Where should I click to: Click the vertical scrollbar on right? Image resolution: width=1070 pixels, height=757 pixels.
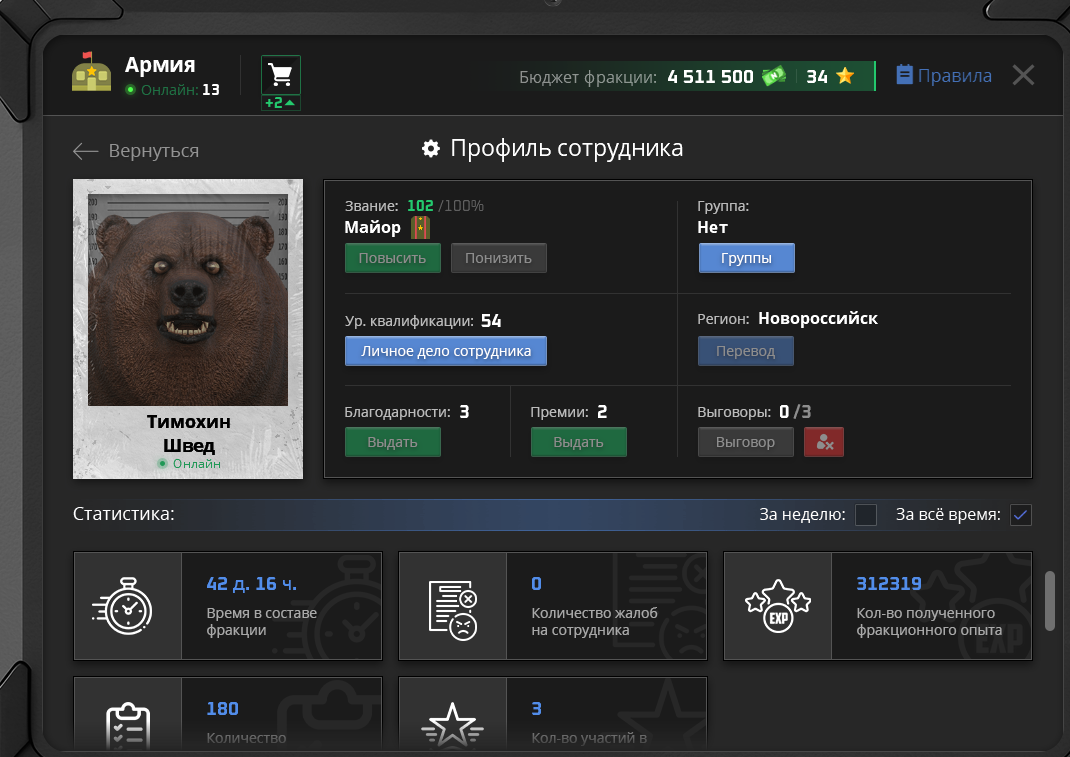pos(1049,601)
